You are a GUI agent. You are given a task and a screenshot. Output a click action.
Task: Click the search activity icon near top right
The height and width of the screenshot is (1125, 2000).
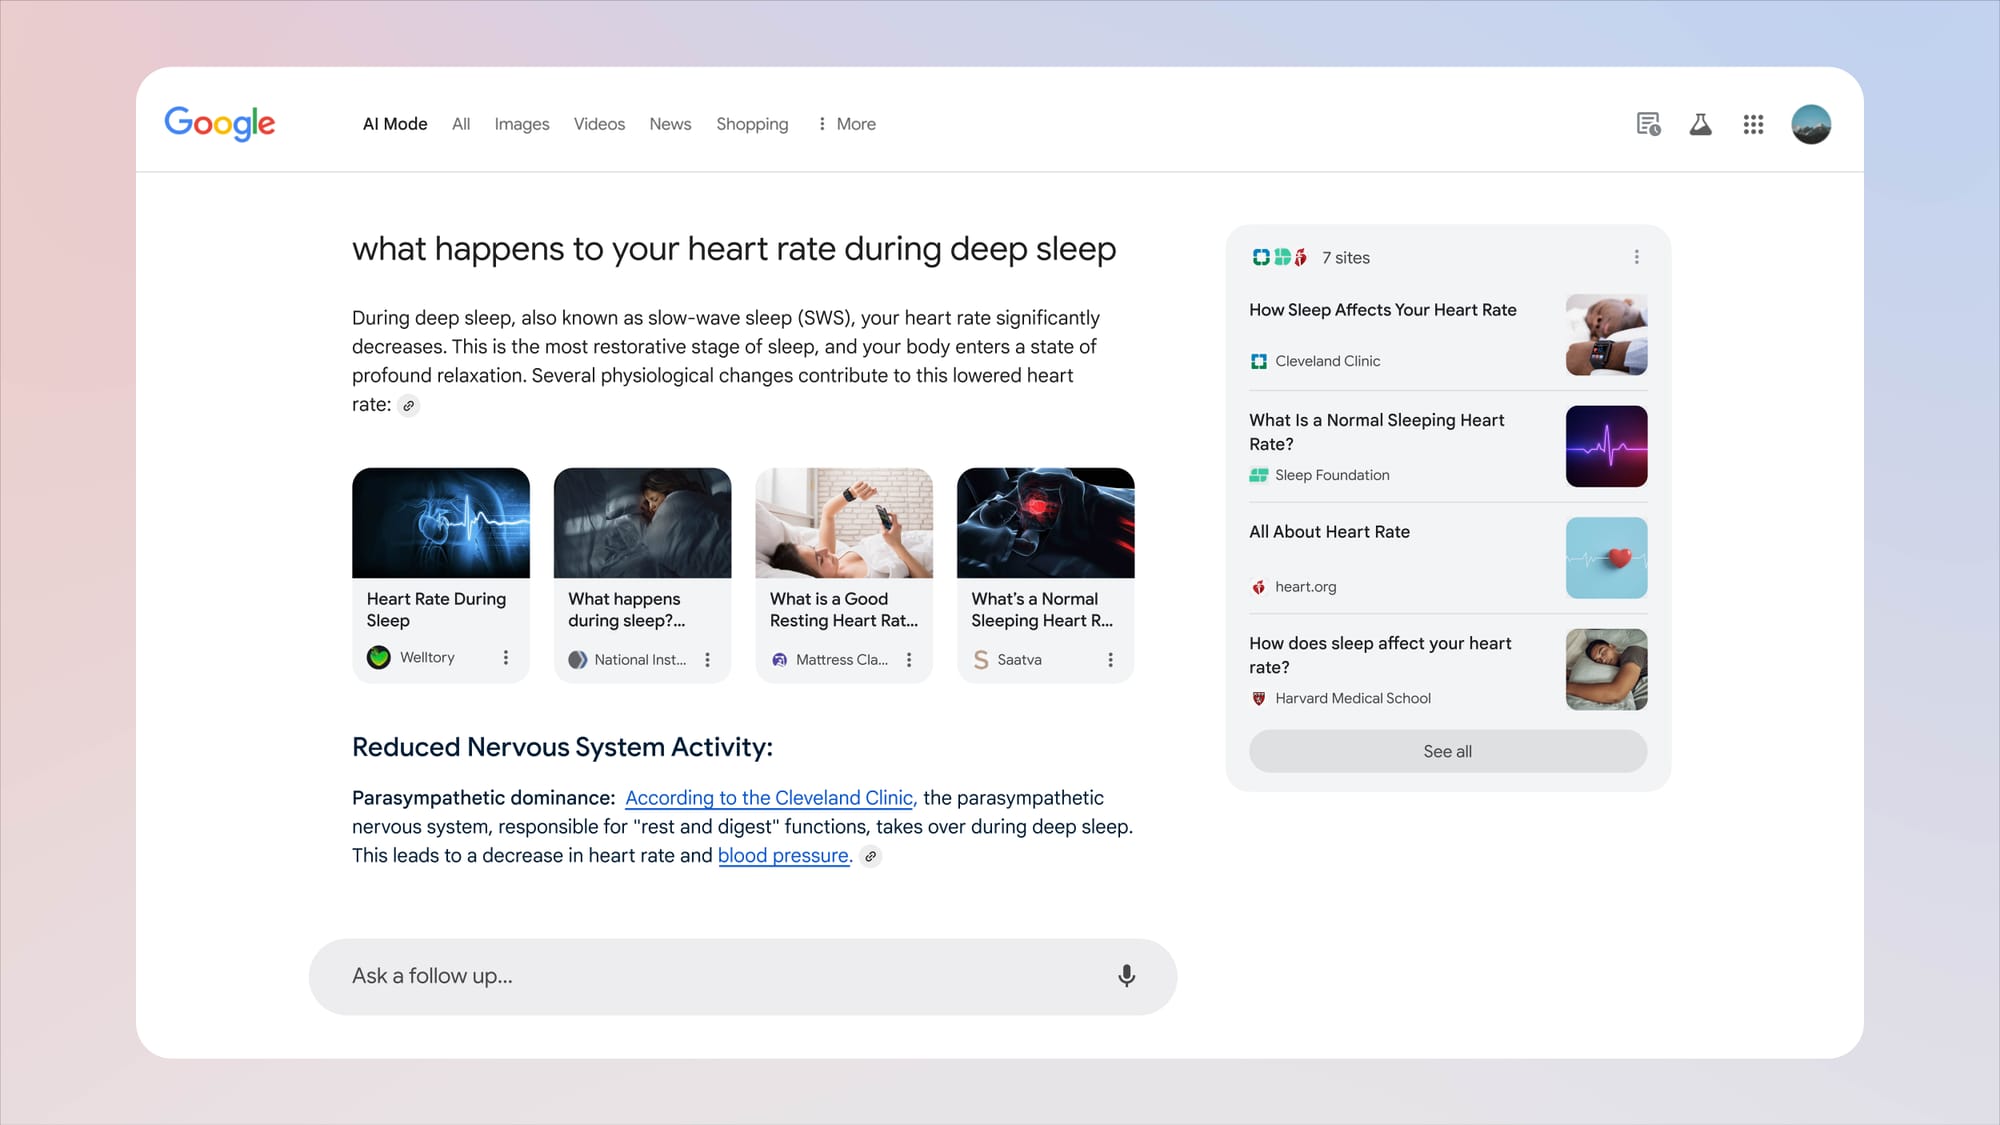(x=1648, y=123)
